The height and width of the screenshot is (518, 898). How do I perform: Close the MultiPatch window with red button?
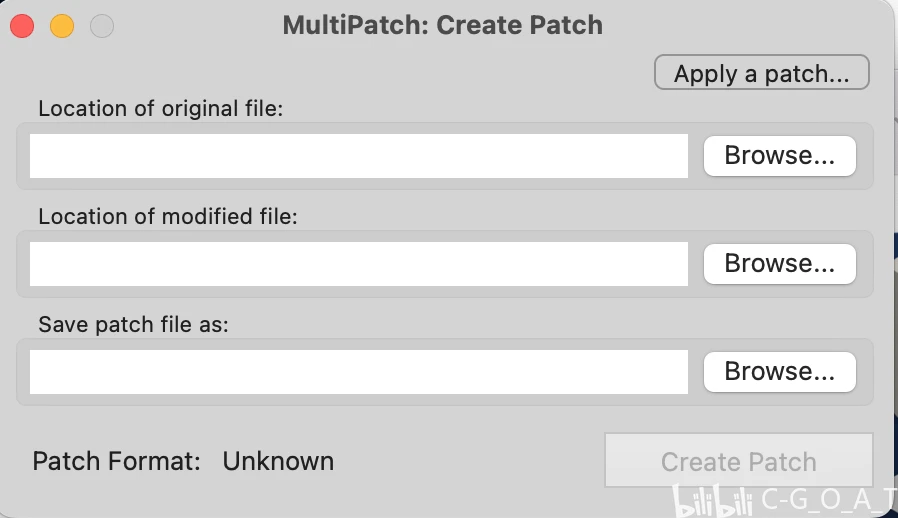tap(22, 26)
